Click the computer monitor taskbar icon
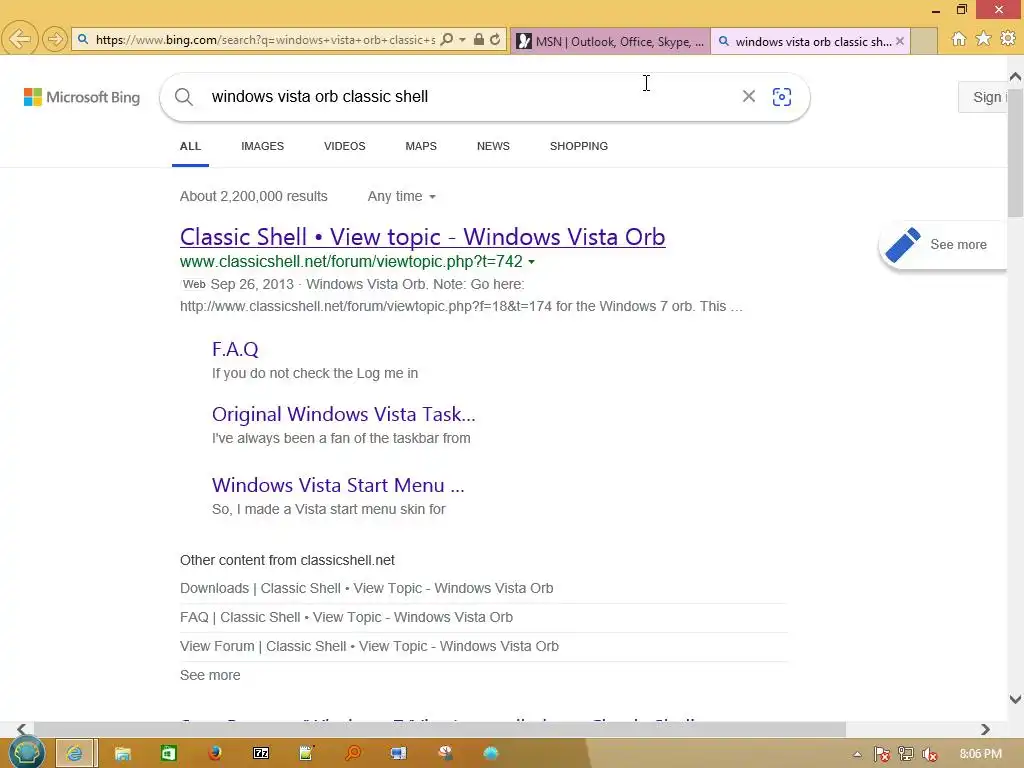Screen dimensions: 1024x768 point(398,754)
